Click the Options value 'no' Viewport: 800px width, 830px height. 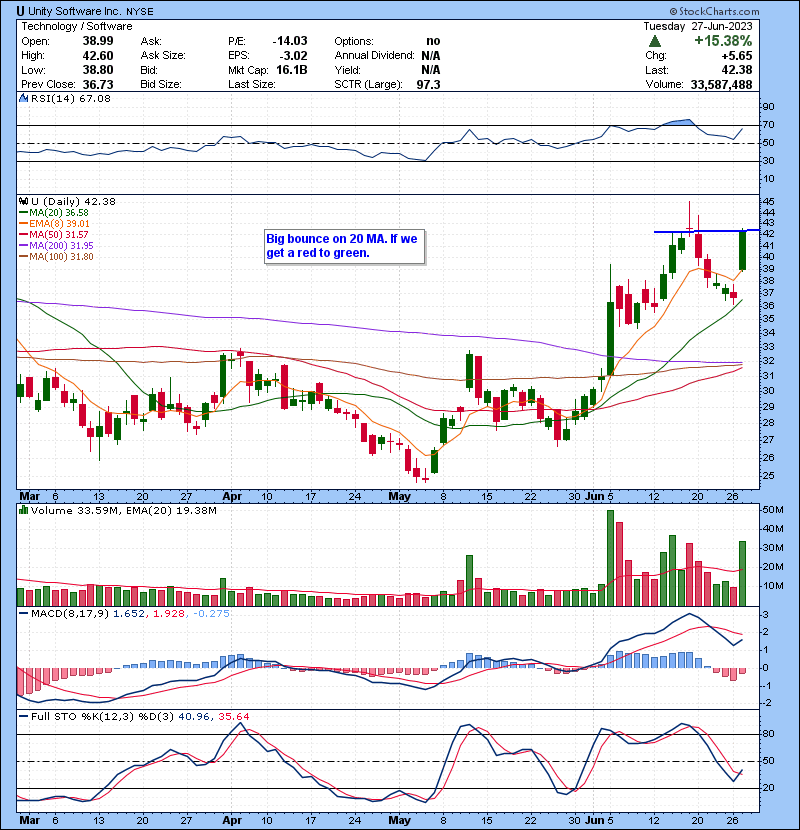click(x=433, y=41)
